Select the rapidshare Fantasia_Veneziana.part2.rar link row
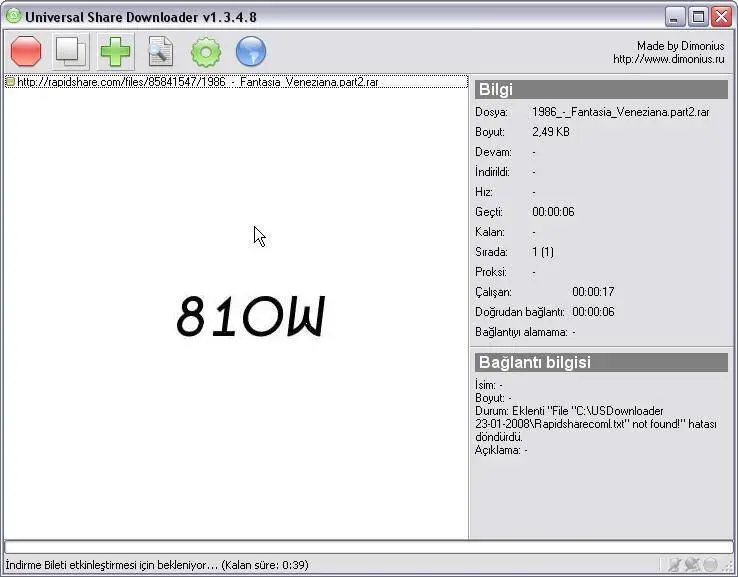Image resolution: width=738 pixels, height=577 pixels. tap(236, 82)
